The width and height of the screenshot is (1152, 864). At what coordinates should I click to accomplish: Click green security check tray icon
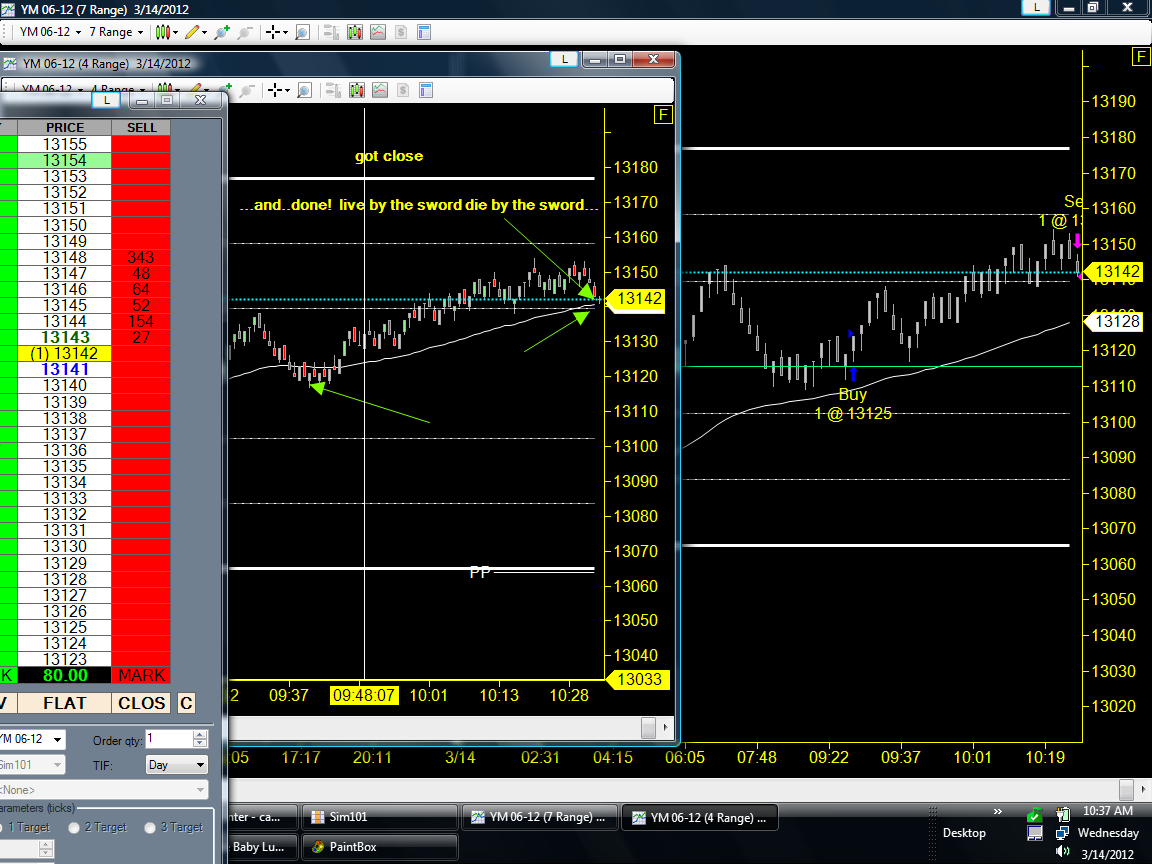[x=1034, y=814]
